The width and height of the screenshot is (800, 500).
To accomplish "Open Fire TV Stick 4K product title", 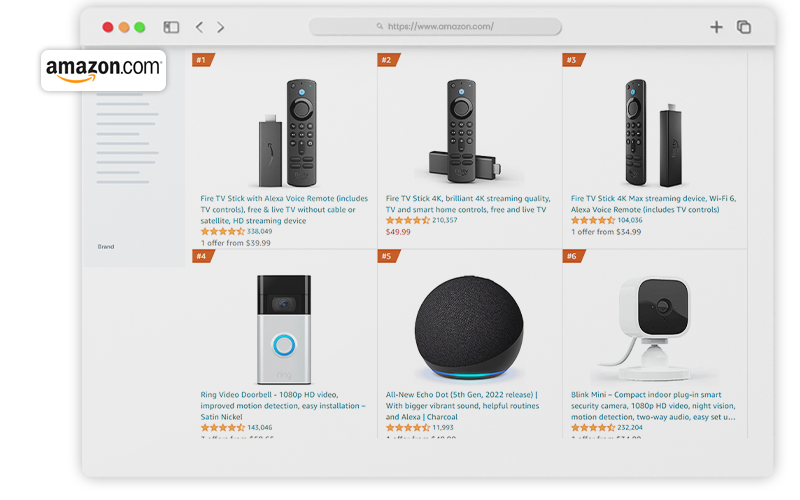I will pos(468,204).
